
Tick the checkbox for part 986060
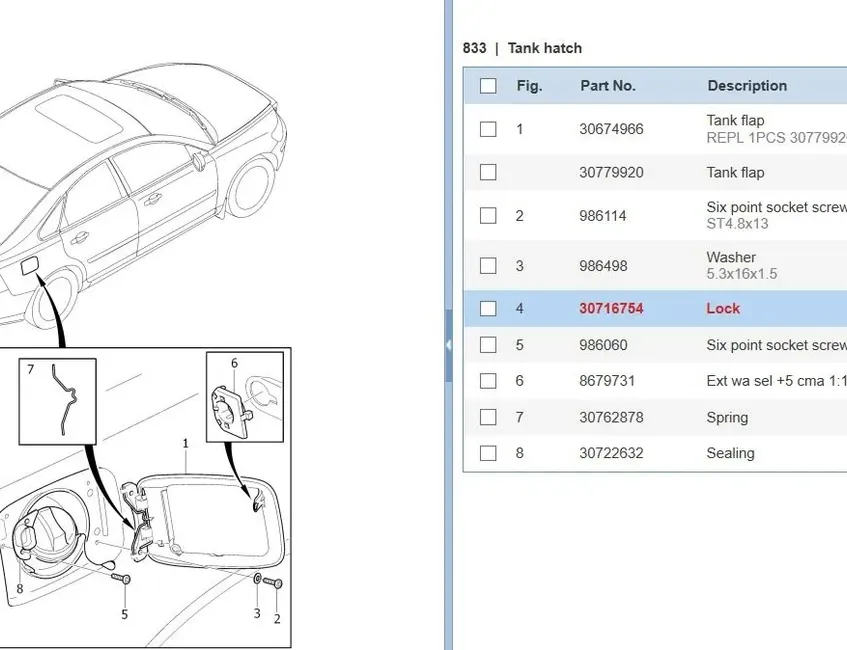(487, 344)
